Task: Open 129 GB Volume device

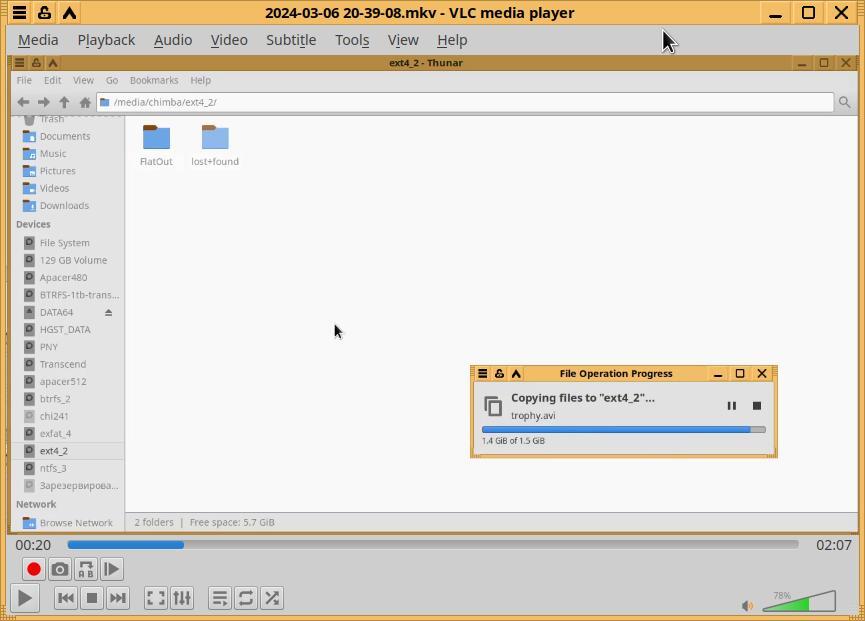Action: pos(73,260)
